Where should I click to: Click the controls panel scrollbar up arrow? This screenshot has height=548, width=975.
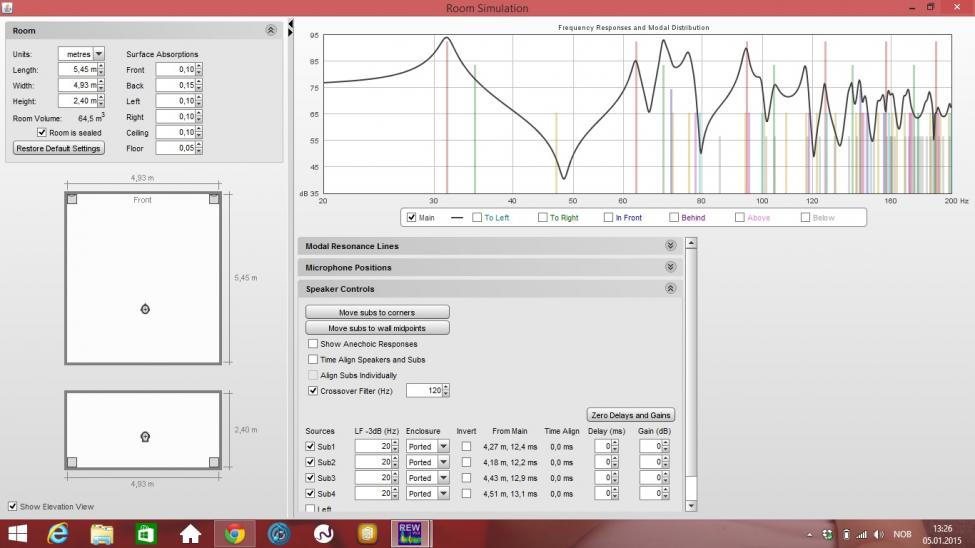point(691,243)
